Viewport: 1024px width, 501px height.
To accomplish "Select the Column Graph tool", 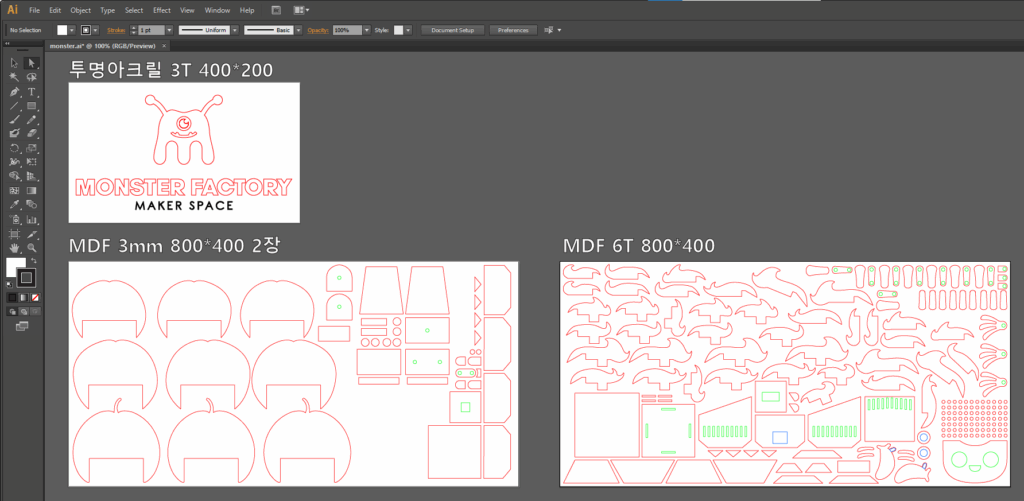I will click(31, 220).
